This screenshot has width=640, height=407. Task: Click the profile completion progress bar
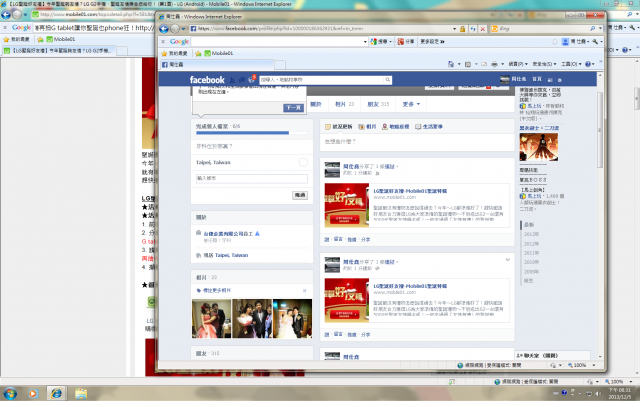(x=251, y=133)
